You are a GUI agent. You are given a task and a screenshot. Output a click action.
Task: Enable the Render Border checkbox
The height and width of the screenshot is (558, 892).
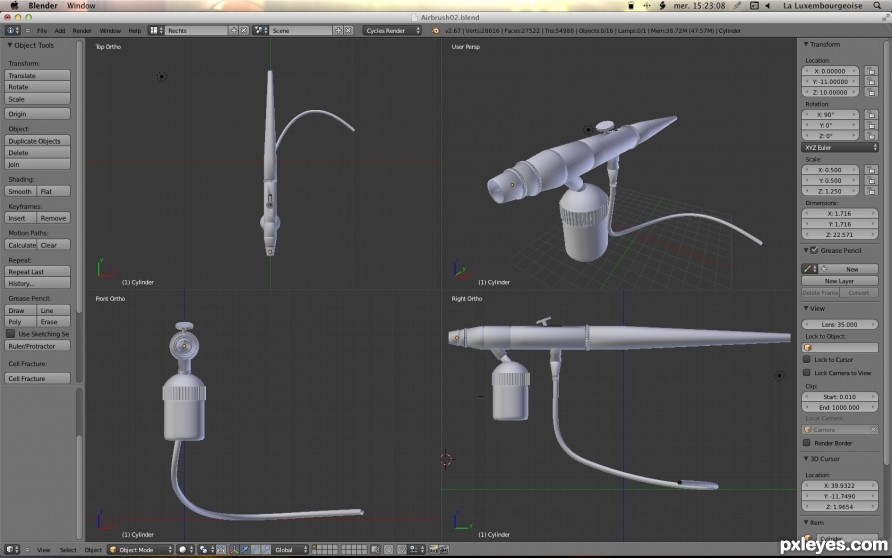(807, 443)
